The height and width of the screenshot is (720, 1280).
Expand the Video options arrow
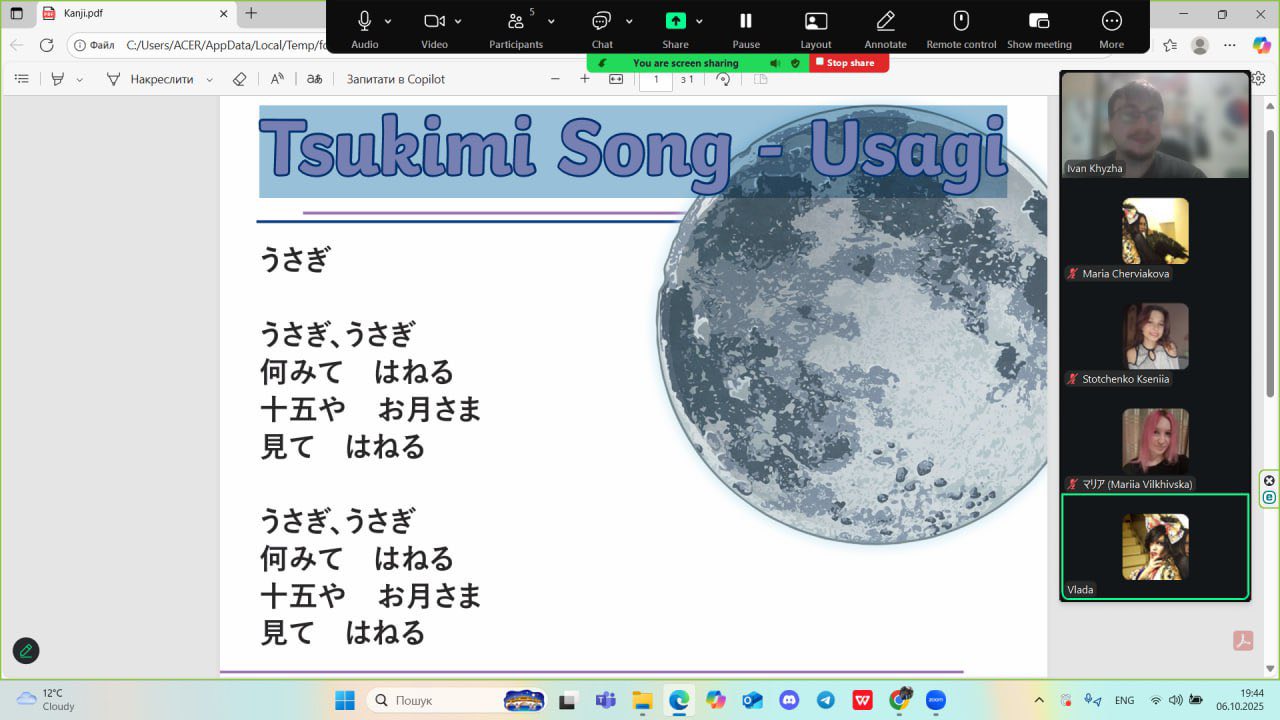pyautogui.click(x=458, y=21)
